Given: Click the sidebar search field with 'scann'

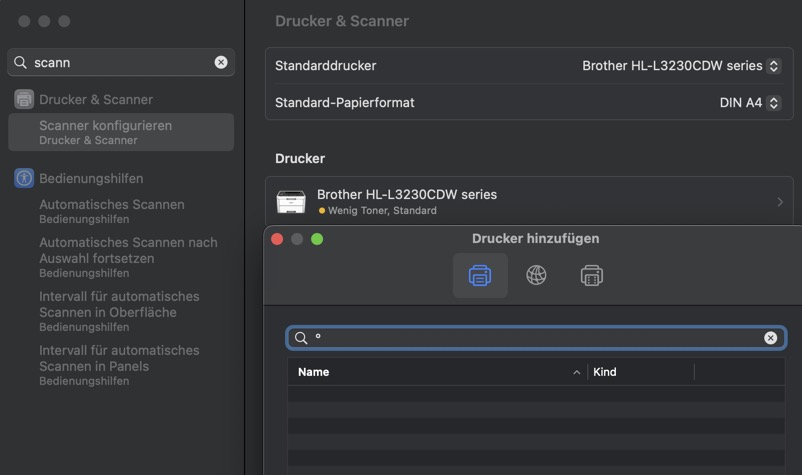Looking at the screenshot, I should click(x=120, y=62).
